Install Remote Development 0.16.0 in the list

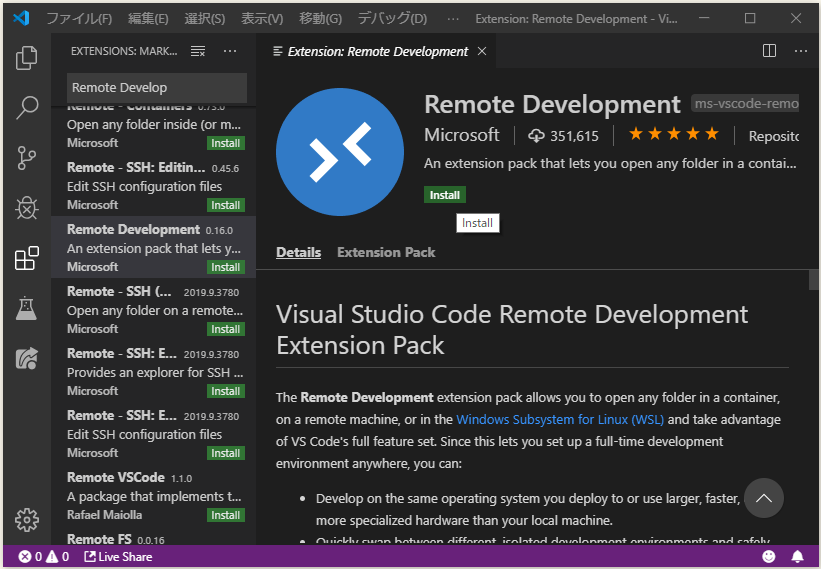click(226, 267)
